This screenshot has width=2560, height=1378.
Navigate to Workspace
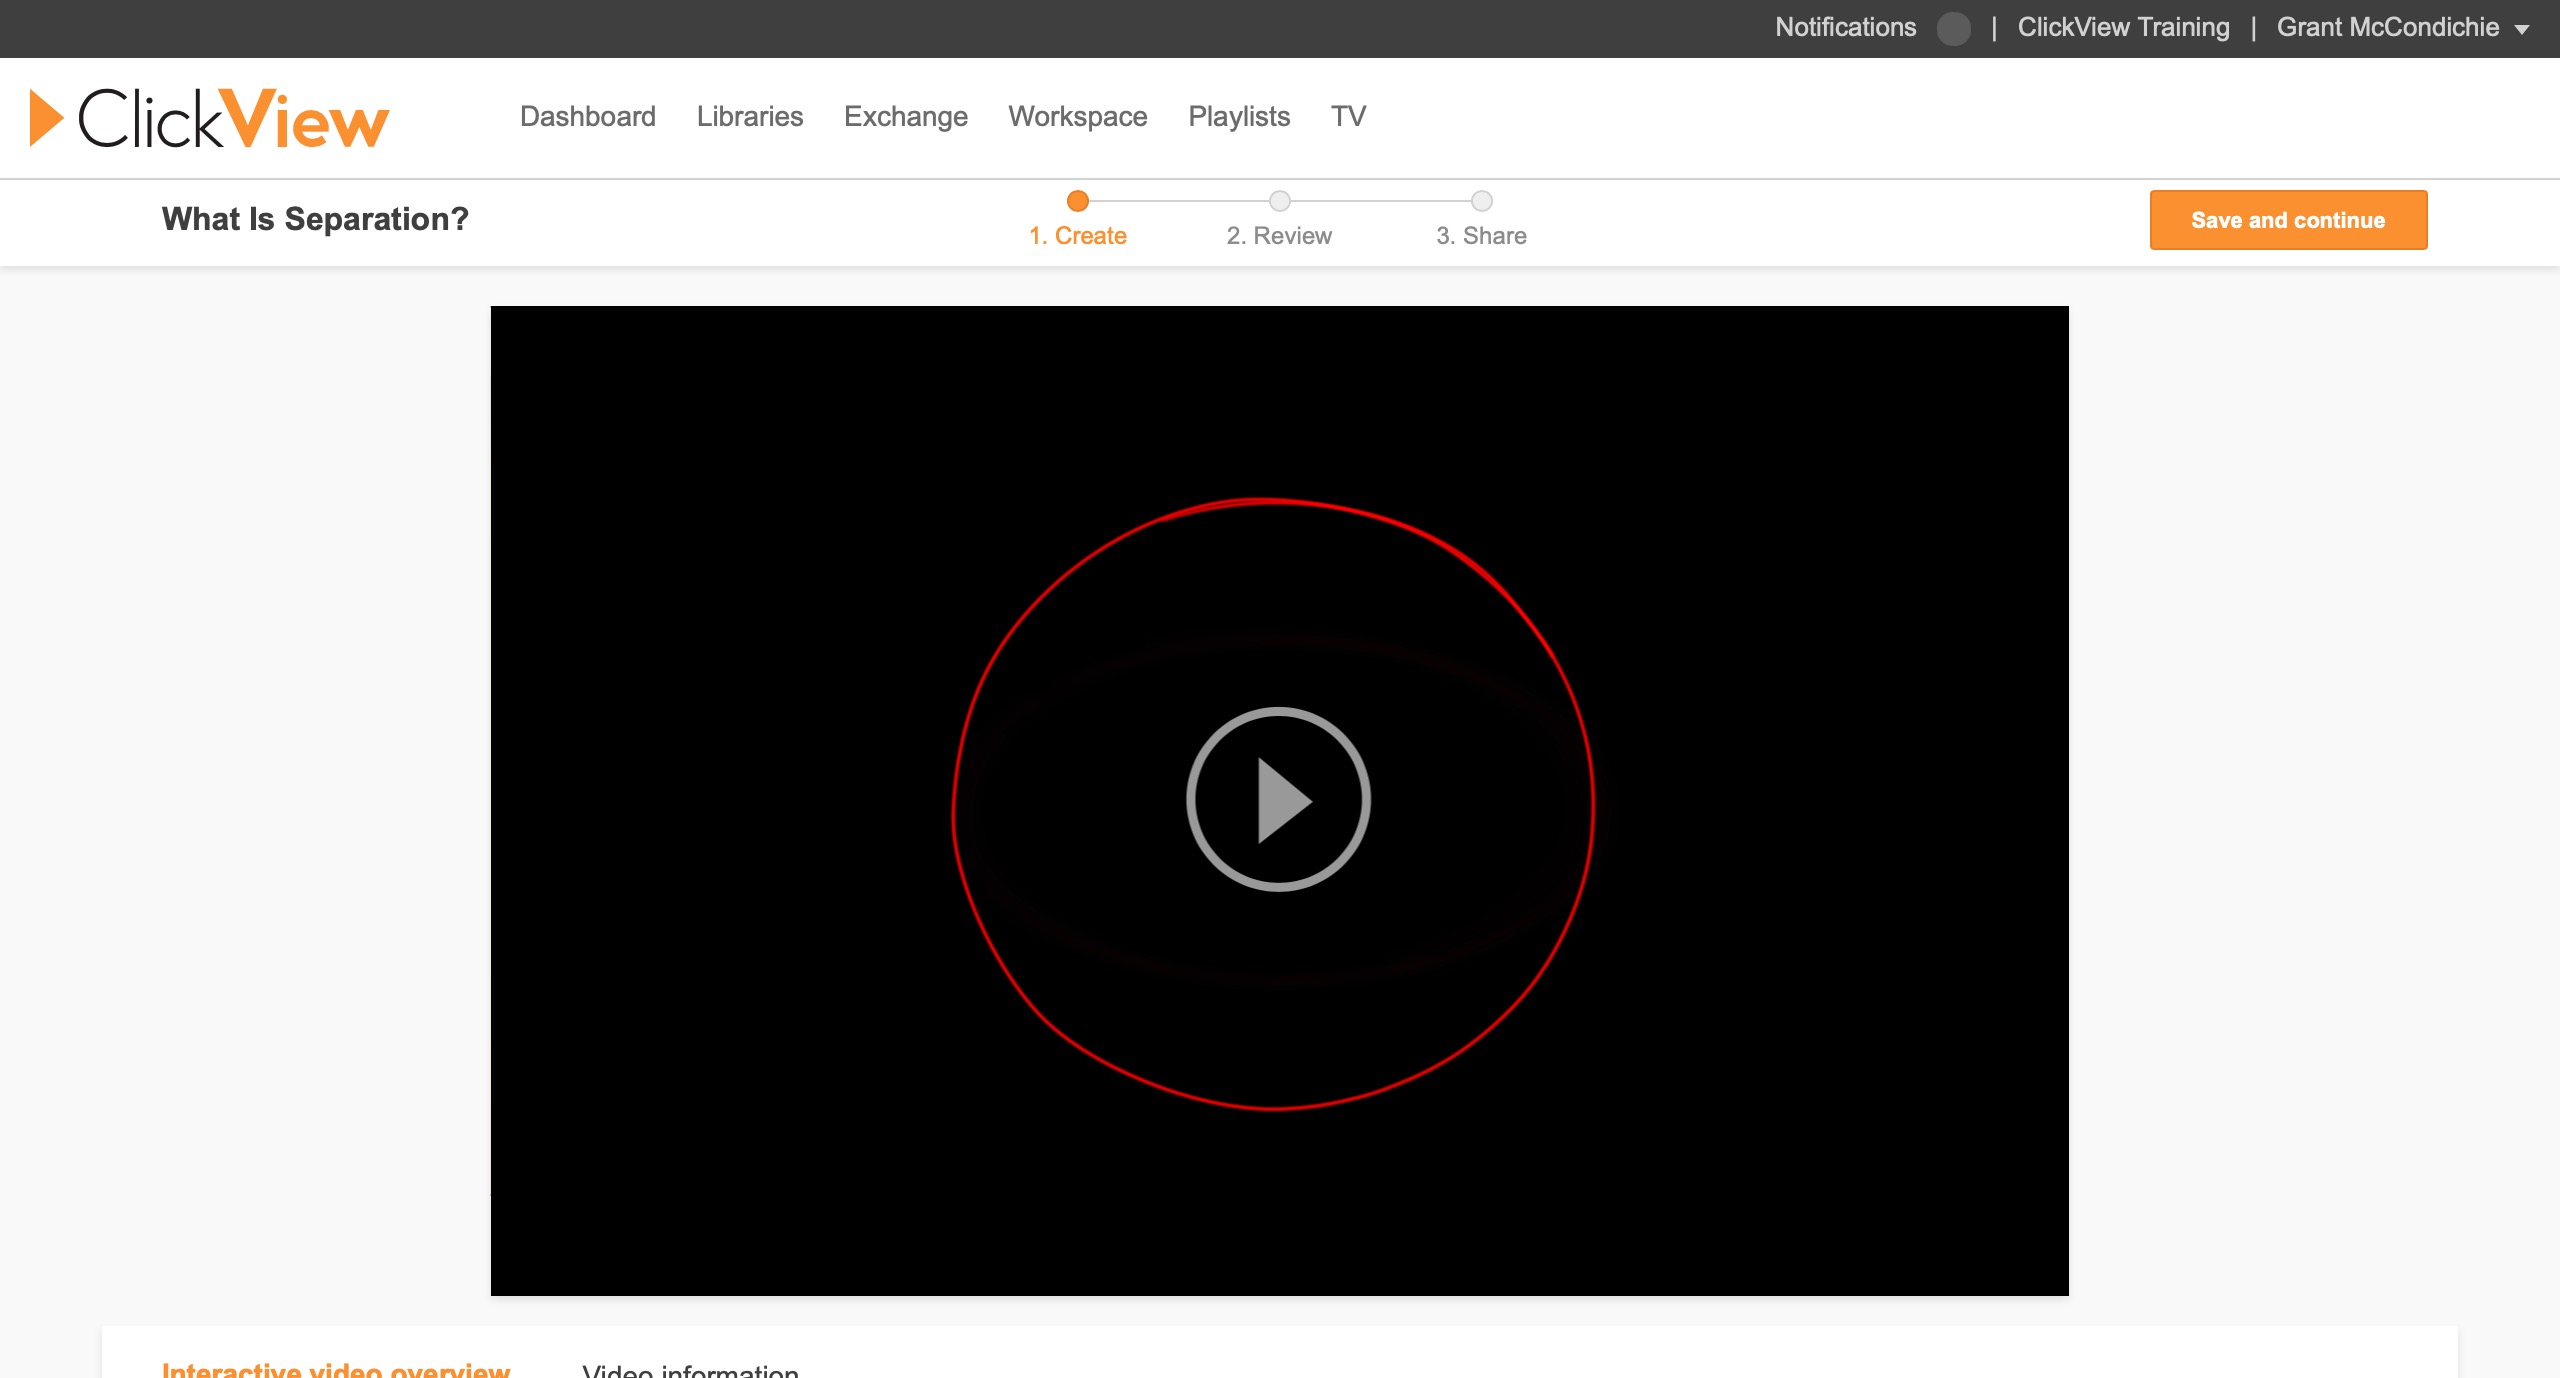(1077, 117)
